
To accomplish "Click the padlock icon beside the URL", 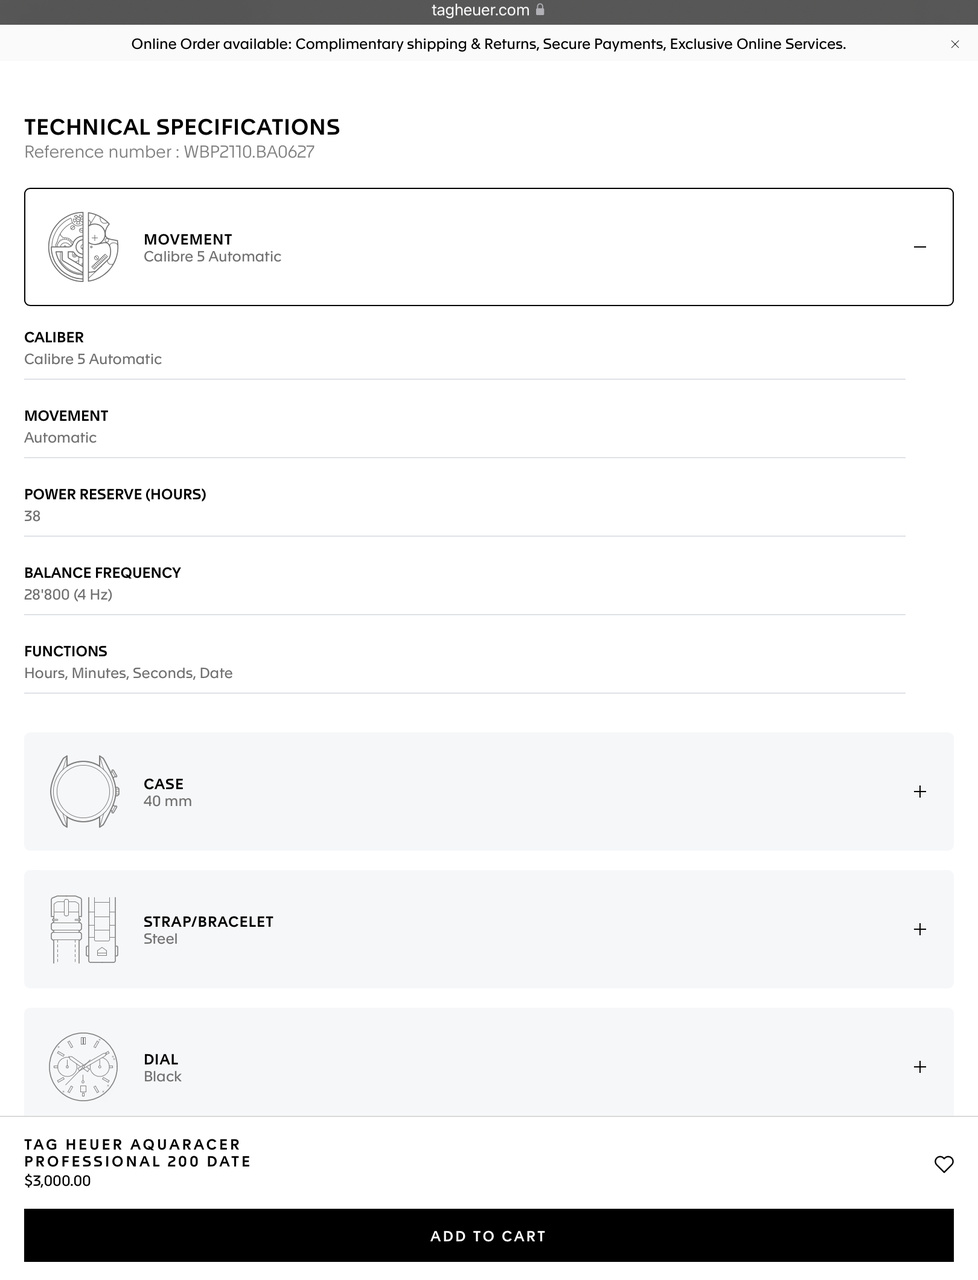I will click(541, 10).
